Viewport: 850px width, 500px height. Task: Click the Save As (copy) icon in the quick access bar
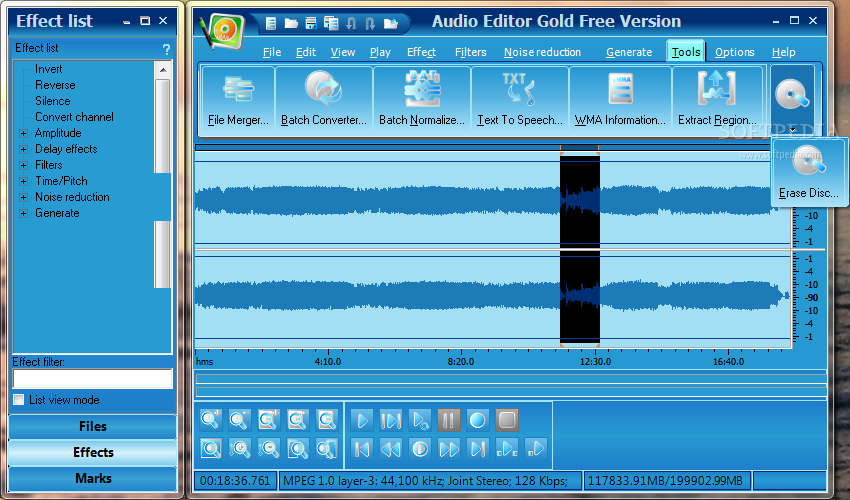coord(331,23)
